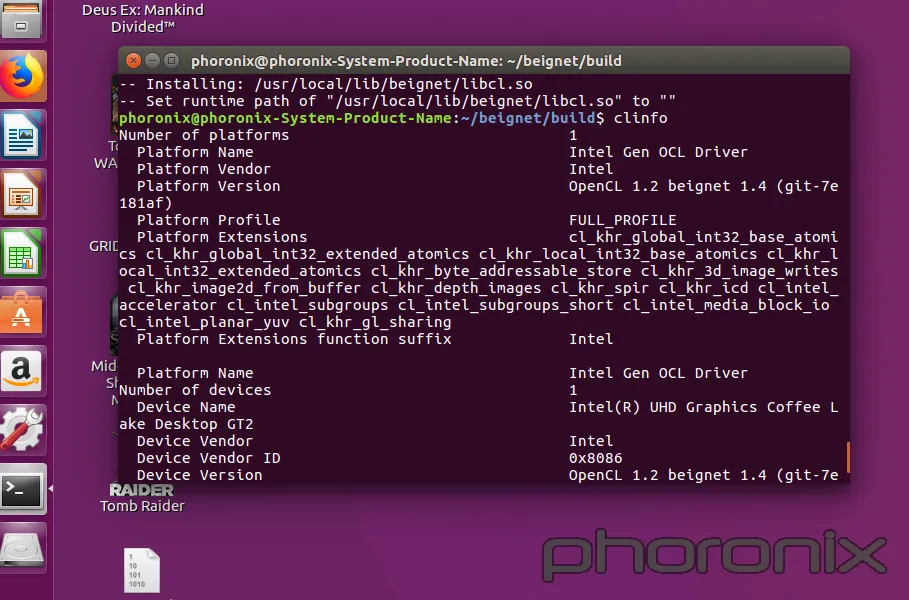
Task: Click the 'Device Version' row label
Action: [x=199, y=475]
